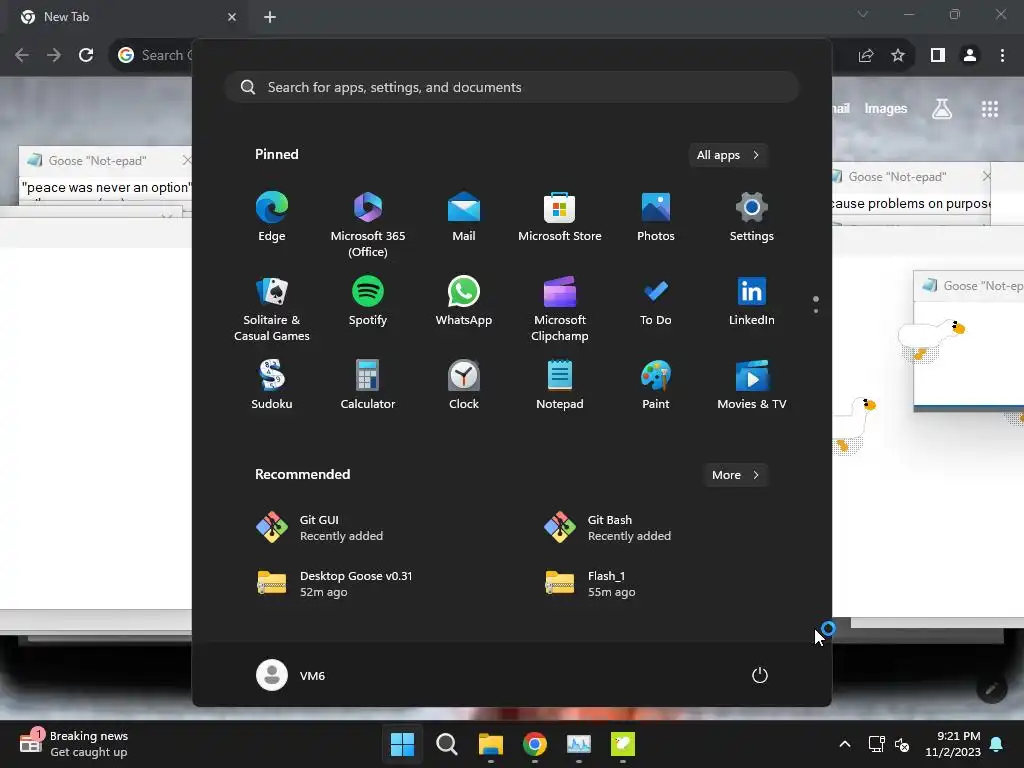This screenshot has height=768, width=1024.
Task: Open Movies & TV
Action: 752,385
